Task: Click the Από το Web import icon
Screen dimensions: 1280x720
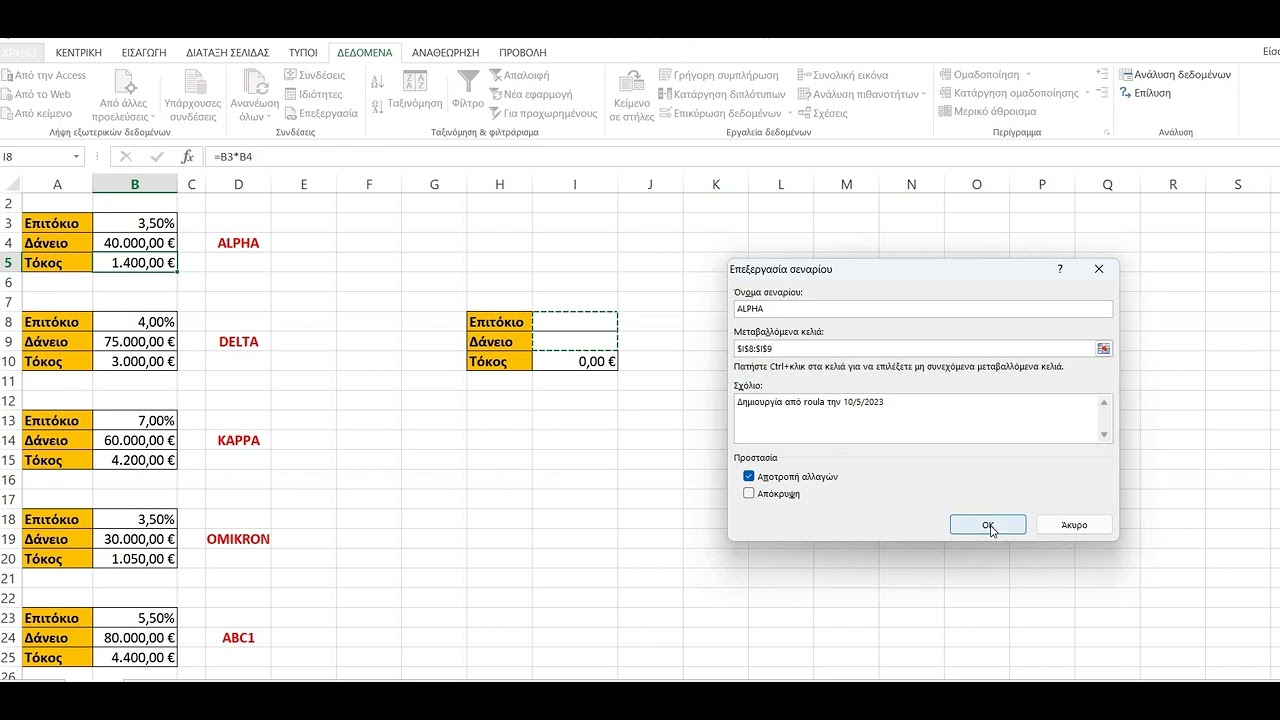Action: (6, 94)
